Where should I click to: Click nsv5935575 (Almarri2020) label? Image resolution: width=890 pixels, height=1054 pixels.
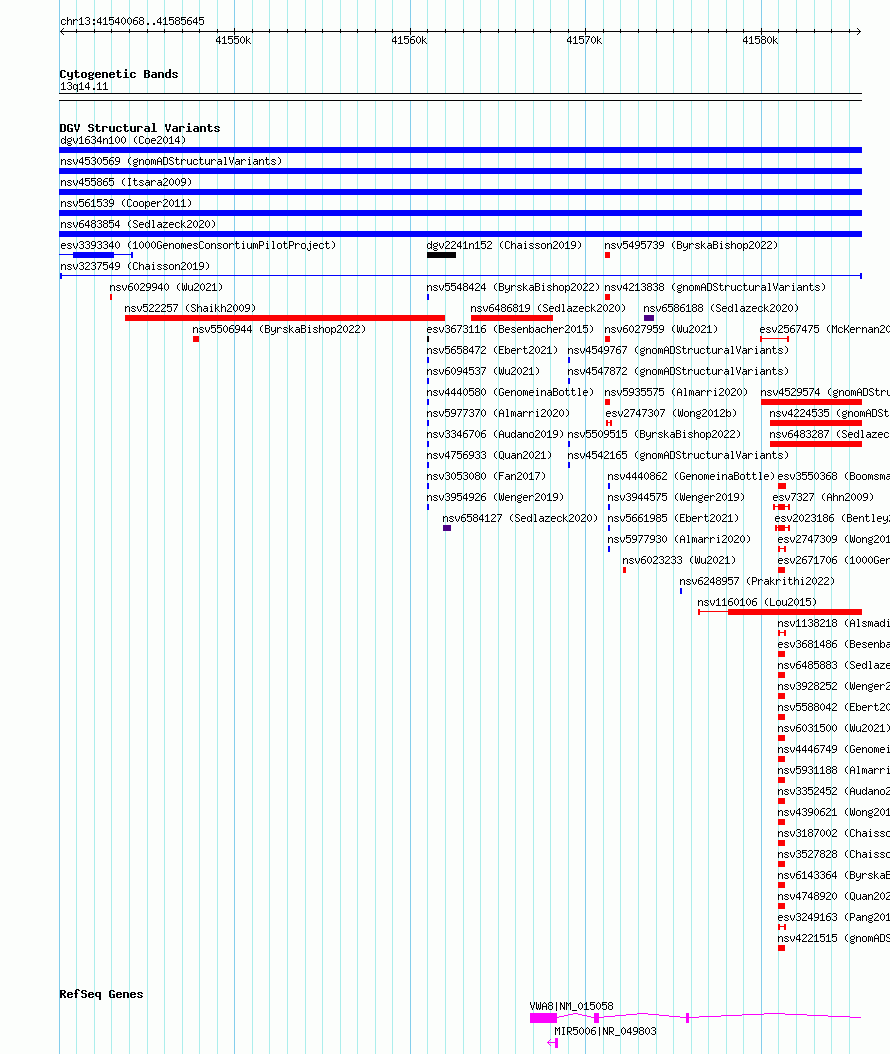click(676, 392)
